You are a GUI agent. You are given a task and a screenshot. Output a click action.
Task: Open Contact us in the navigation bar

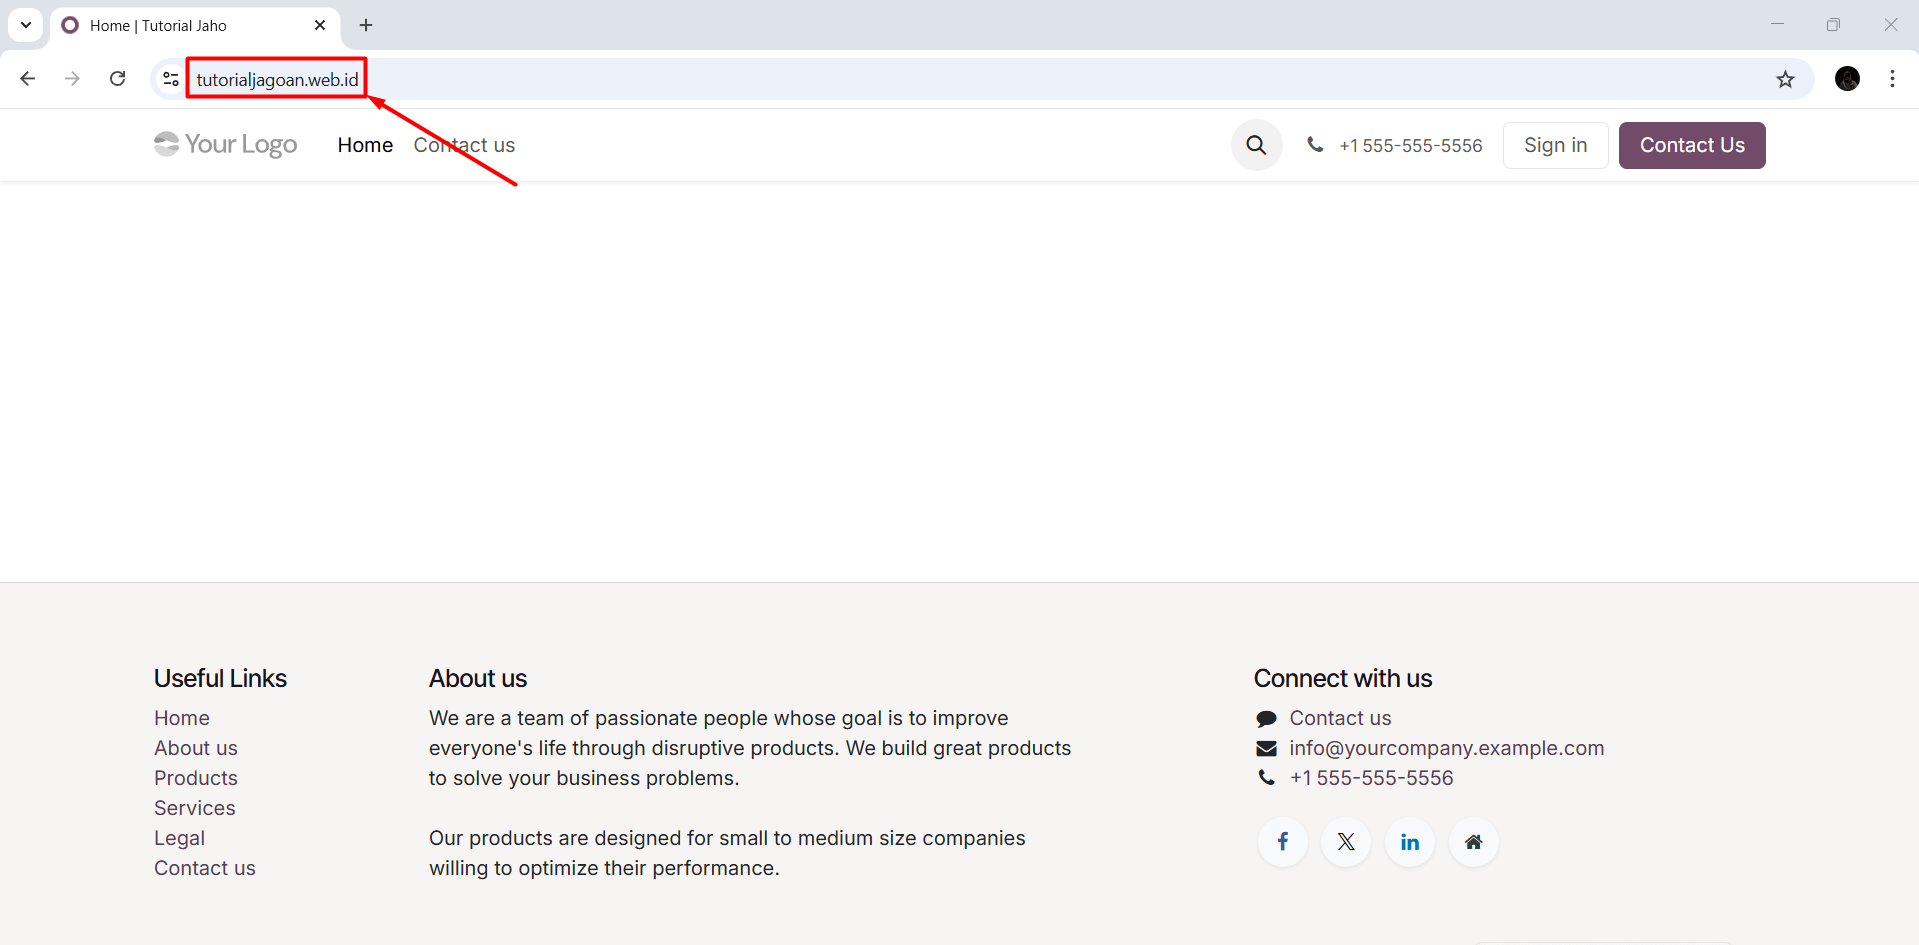(x=463, y=145)
